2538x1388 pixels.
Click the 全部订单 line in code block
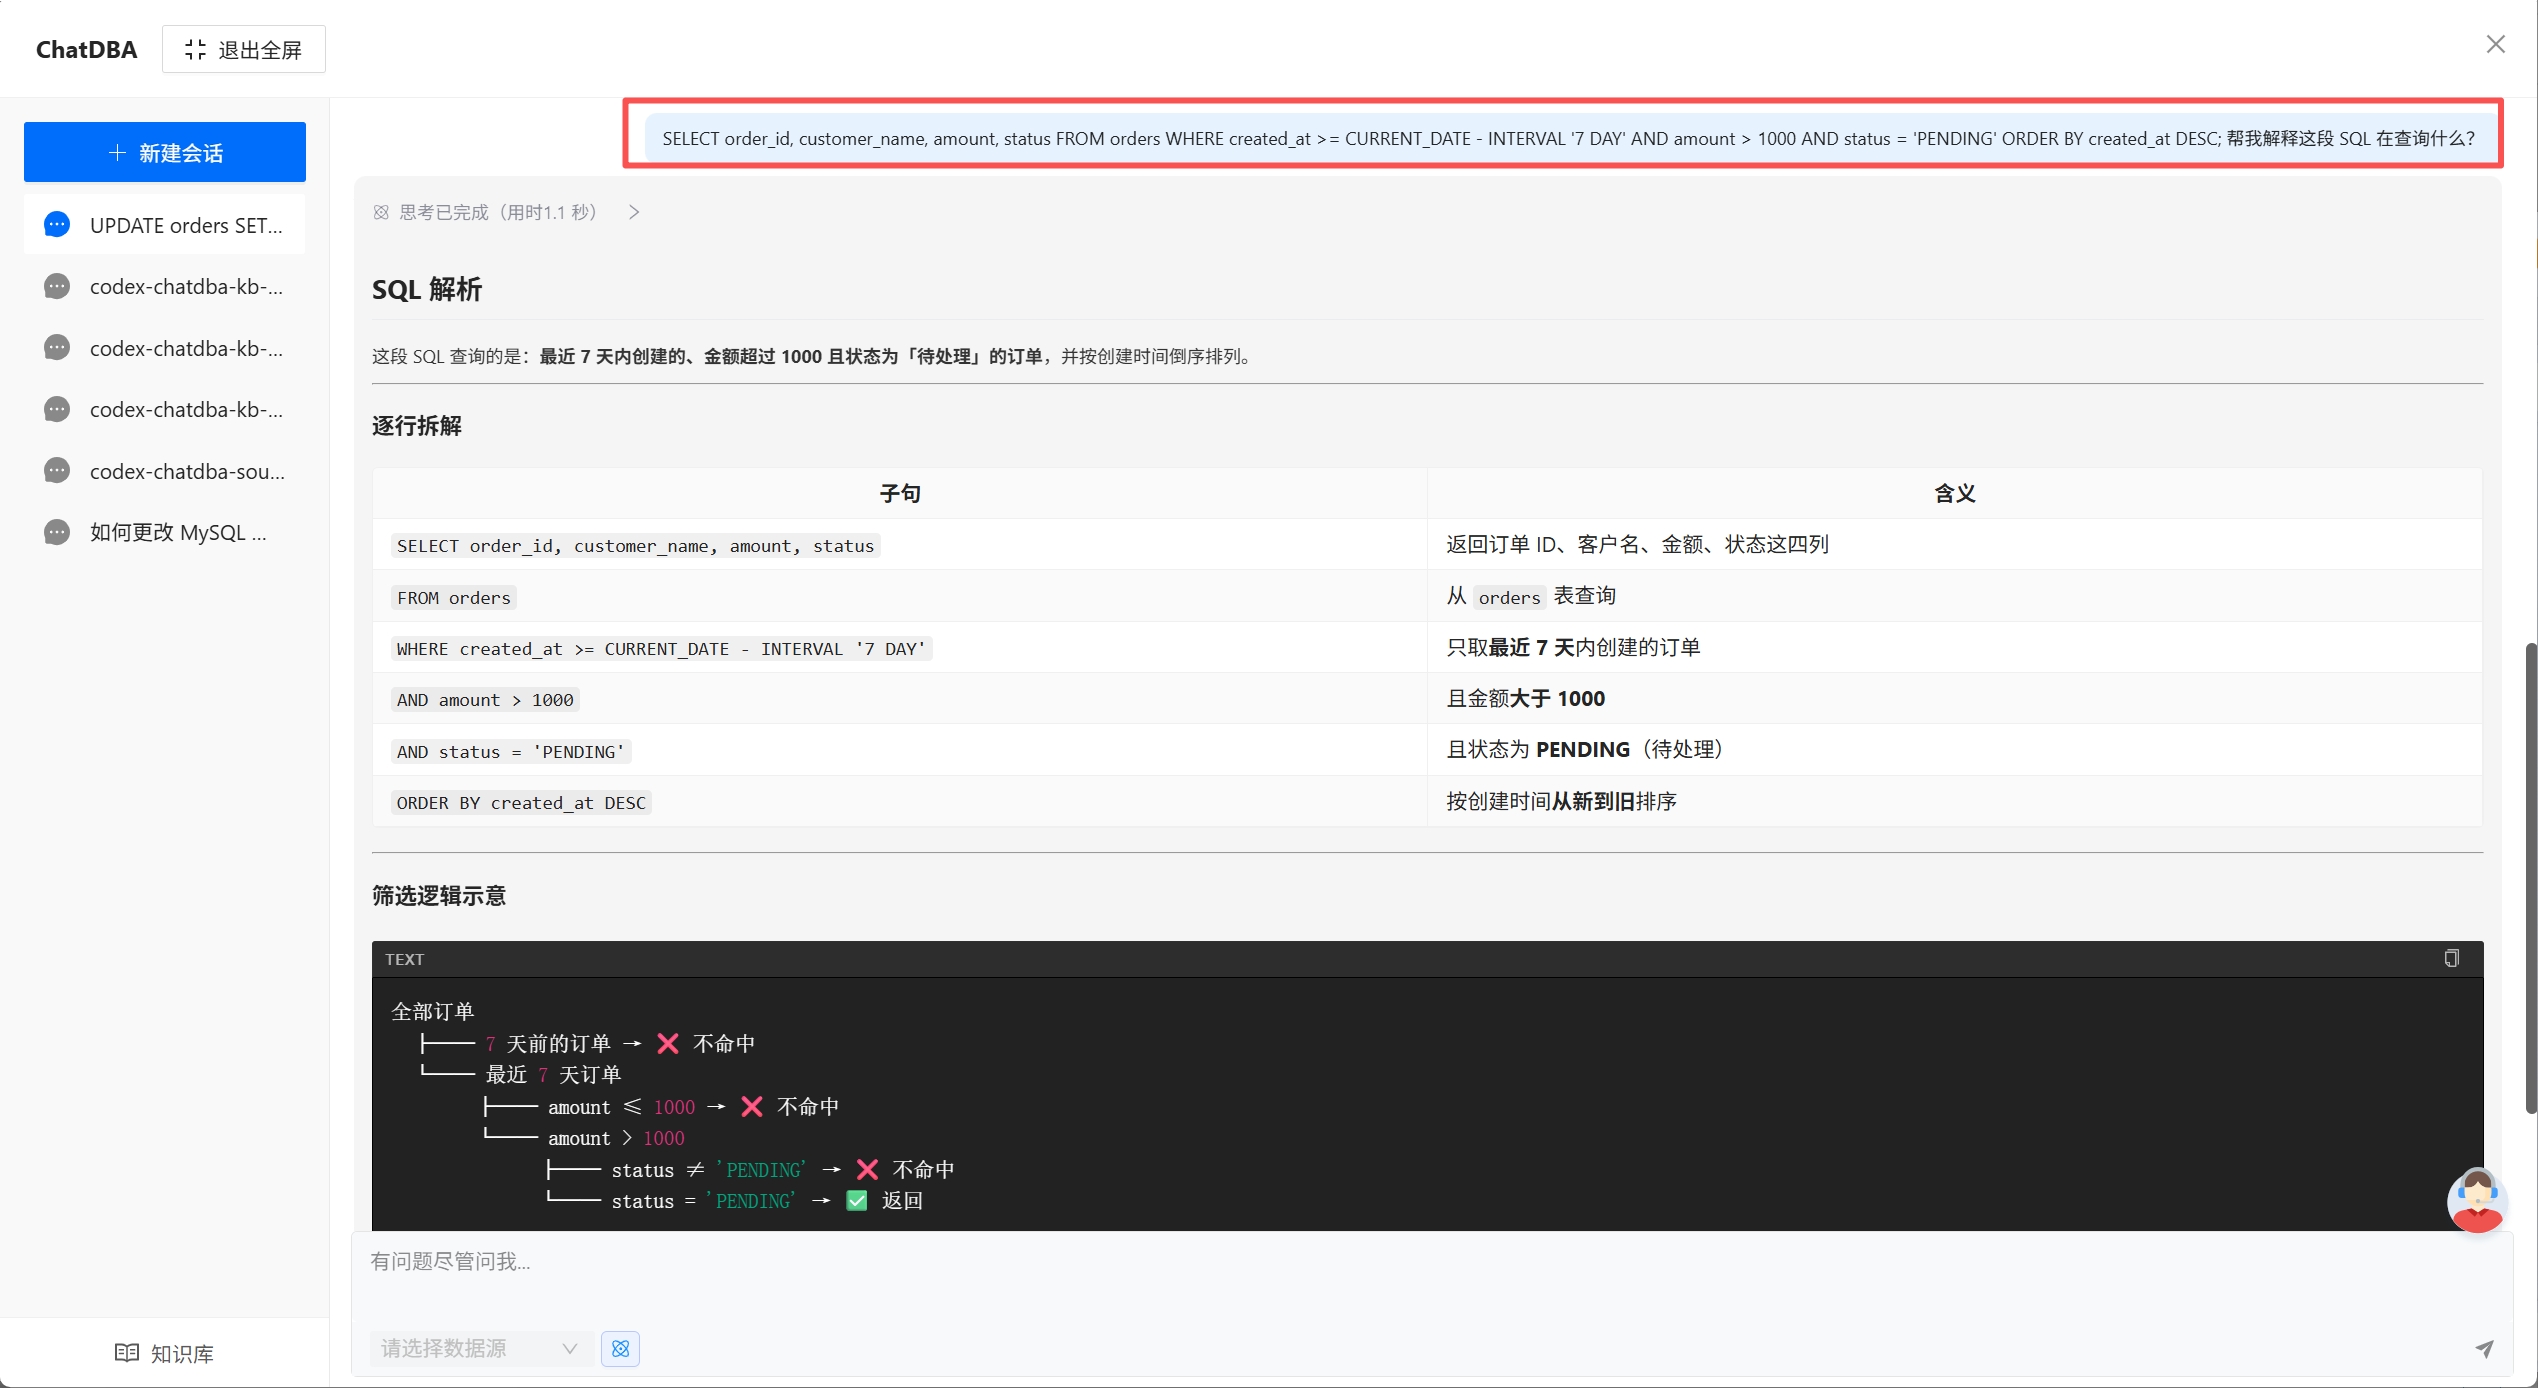coord(432,1011)
